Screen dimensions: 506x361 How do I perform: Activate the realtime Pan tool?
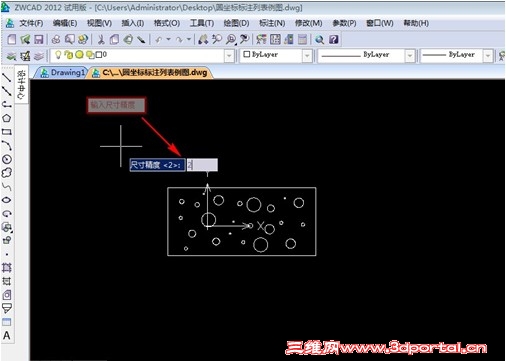click(x=203, y=39)
